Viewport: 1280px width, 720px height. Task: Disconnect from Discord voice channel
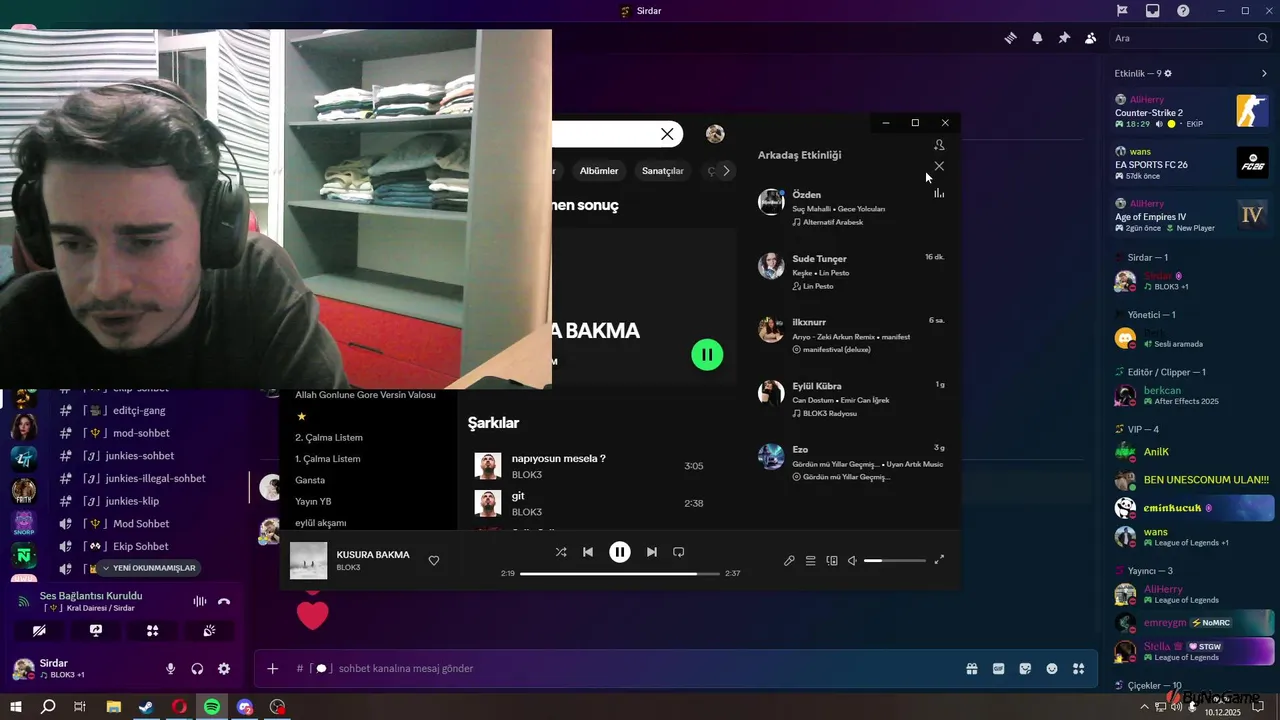coord(224,601)
